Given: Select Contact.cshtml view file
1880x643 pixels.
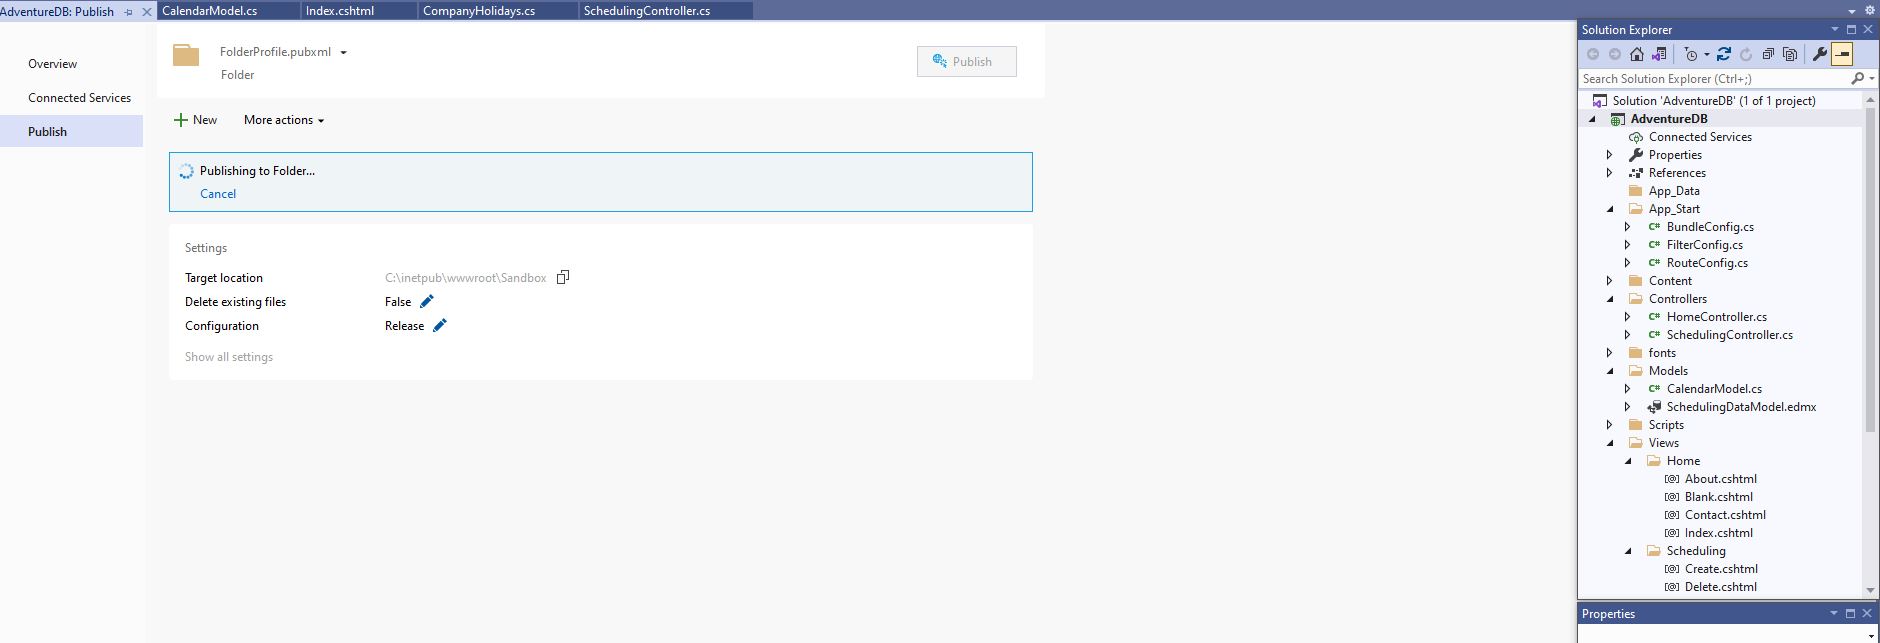Looking at the screenshot, I should pyautogui.click(x=1725, y=515).
